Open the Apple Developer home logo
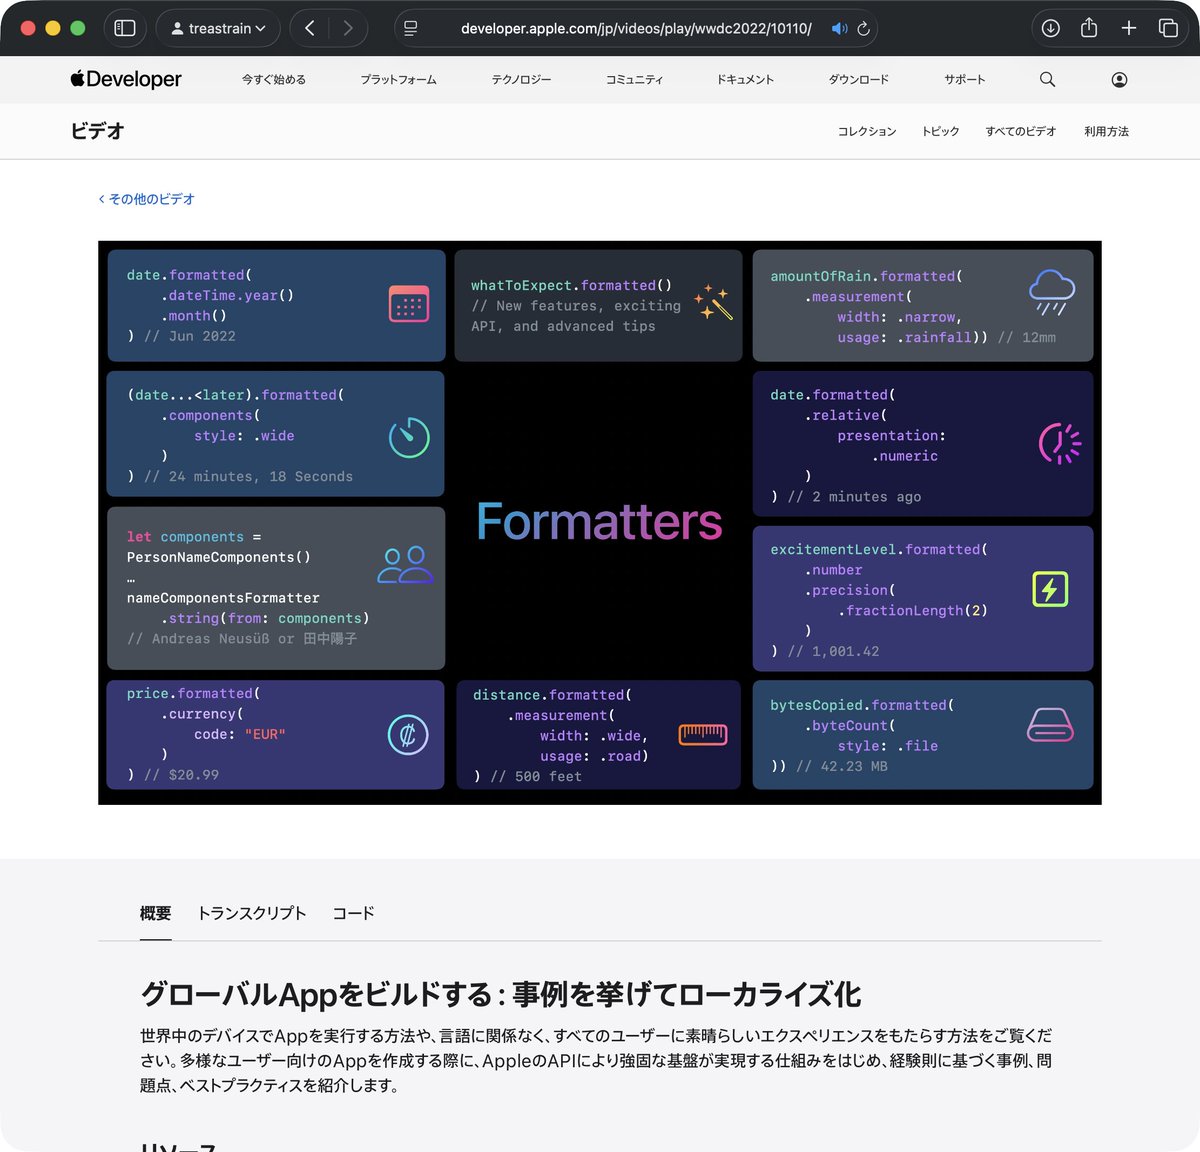The image size is (1200, 1152). (x=126, y=79)
